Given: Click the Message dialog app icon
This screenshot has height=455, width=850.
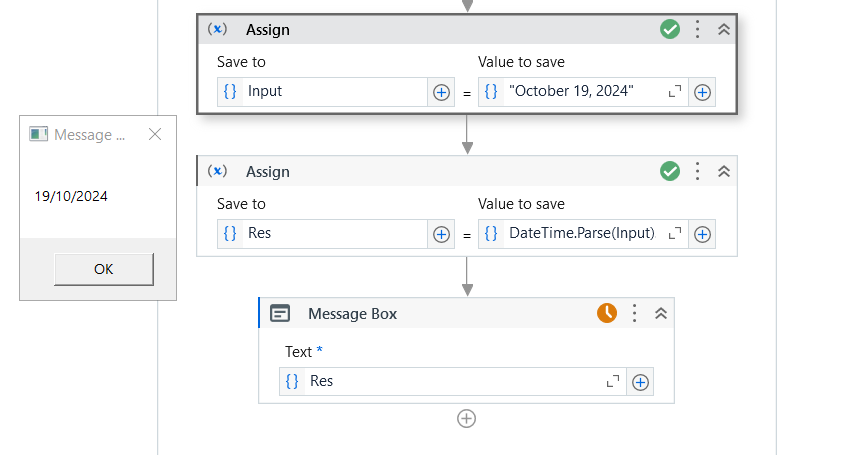Looking at the screenshot, I should (x=38, y=134).
